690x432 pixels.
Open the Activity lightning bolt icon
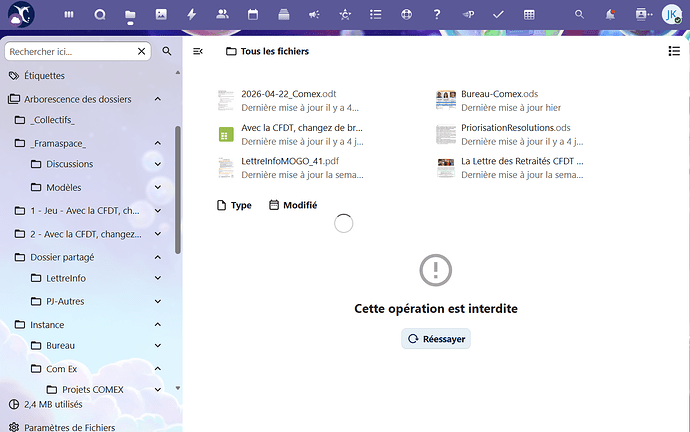coord(191,15)
